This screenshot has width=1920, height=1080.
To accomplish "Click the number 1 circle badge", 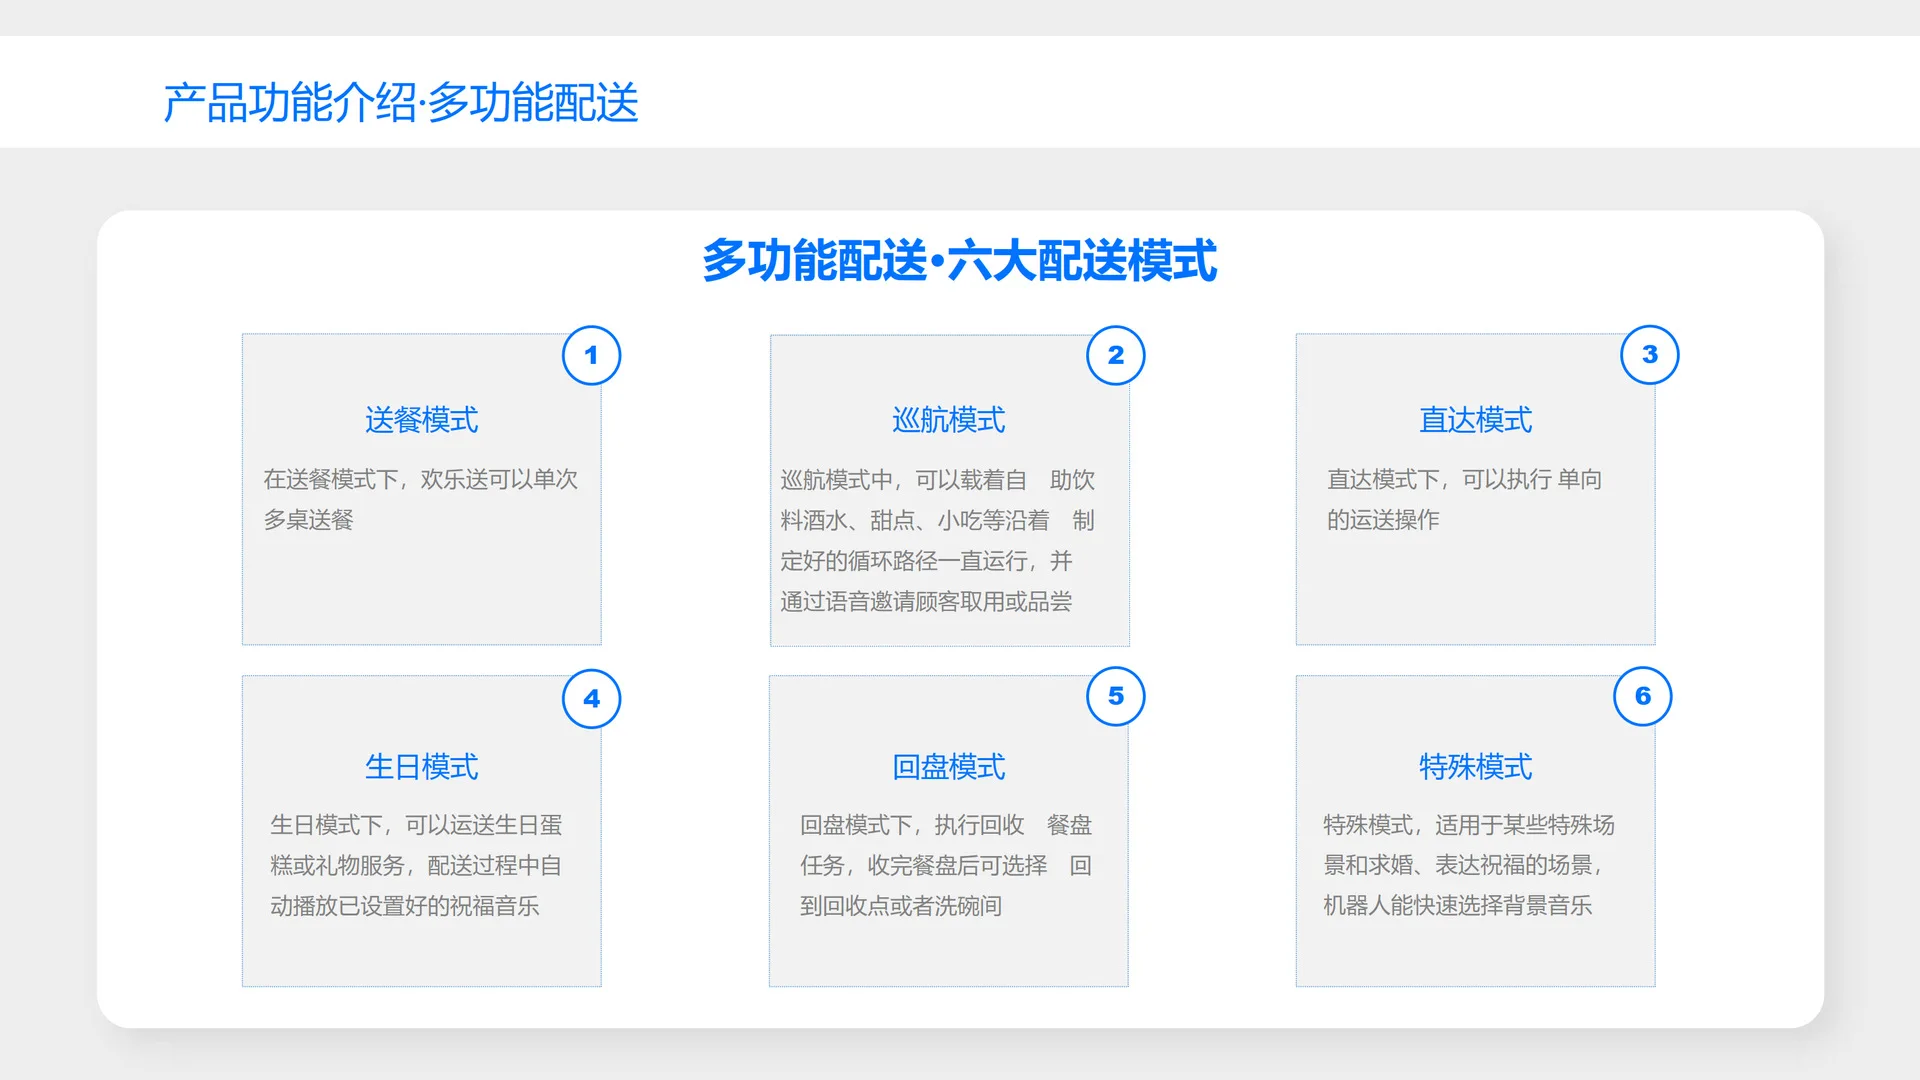I will (x=591, y=355).
